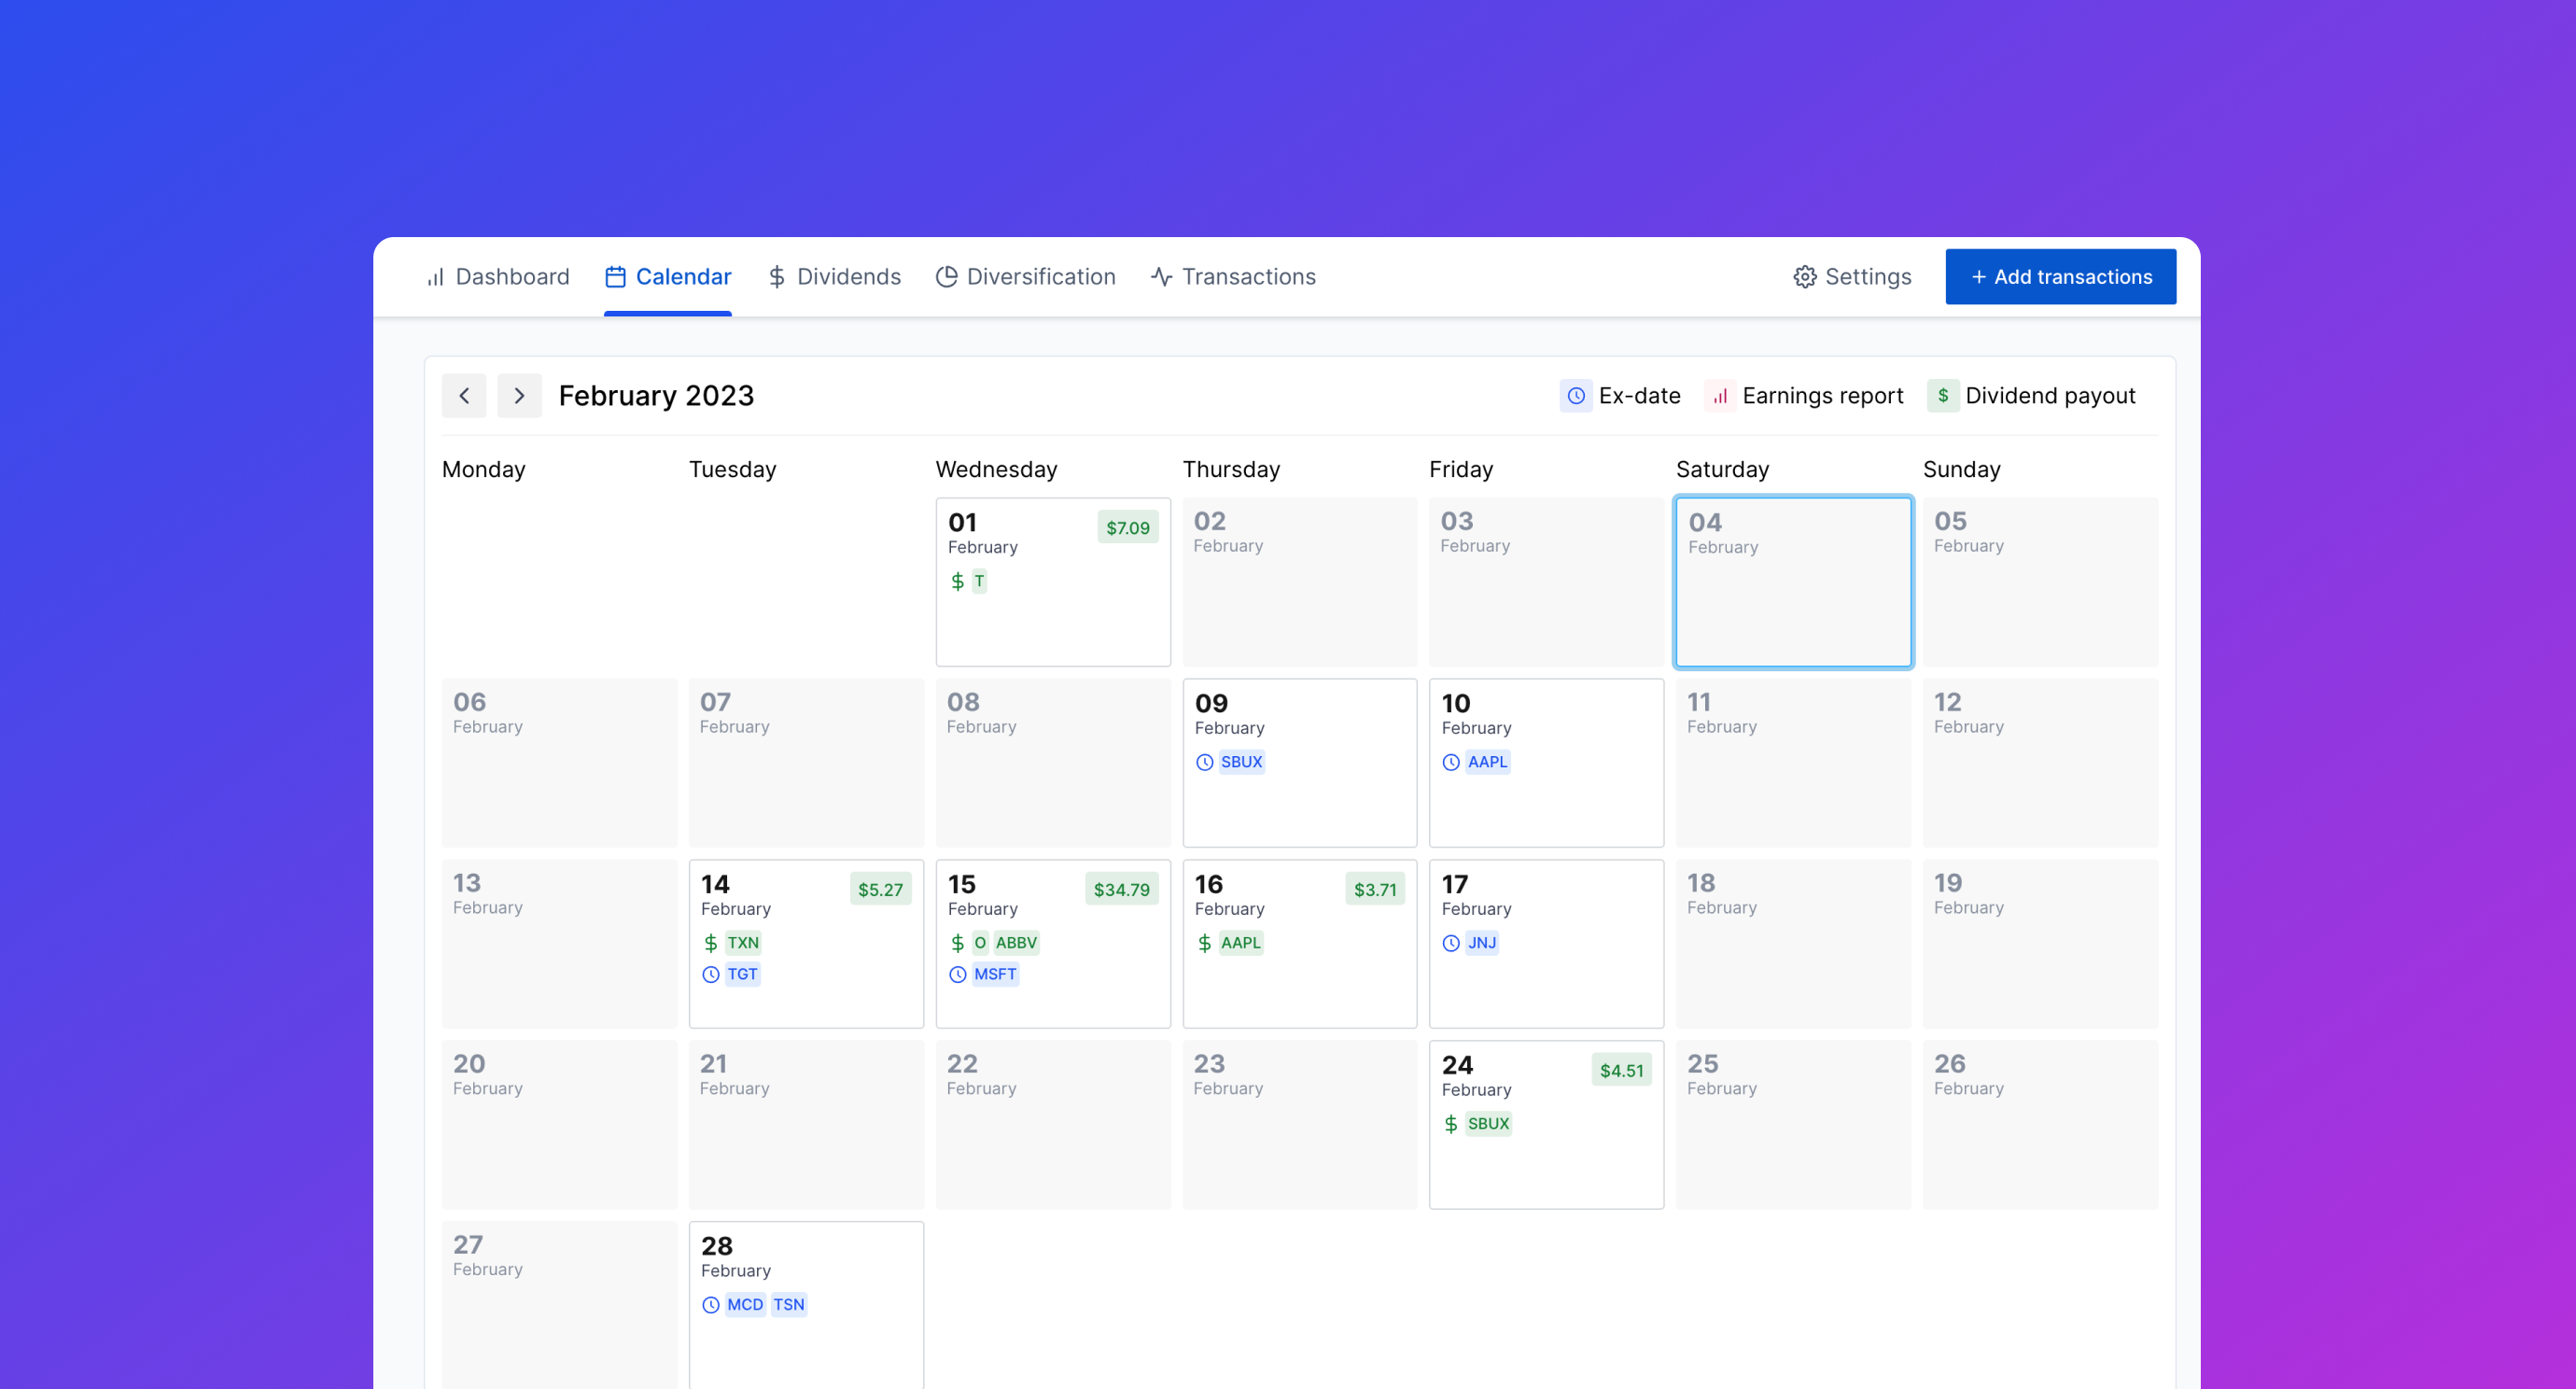Screen dimensions: 2576x1389
Task: Open the Dashboard tab
Action: [498, 277]
